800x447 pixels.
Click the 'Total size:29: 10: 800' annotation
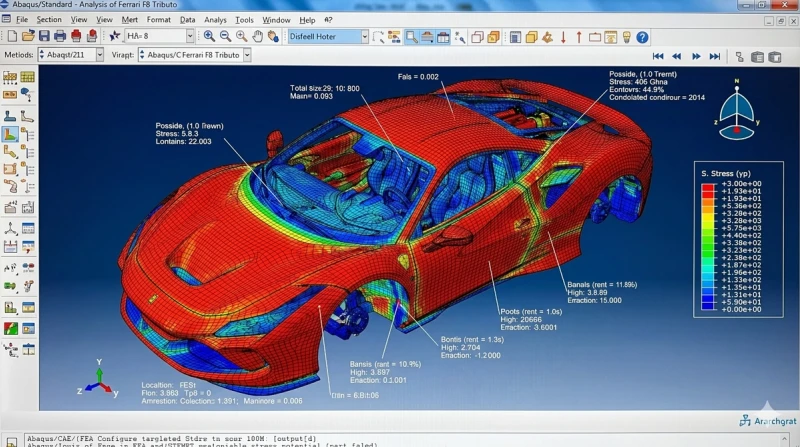(x=324, y=88)
